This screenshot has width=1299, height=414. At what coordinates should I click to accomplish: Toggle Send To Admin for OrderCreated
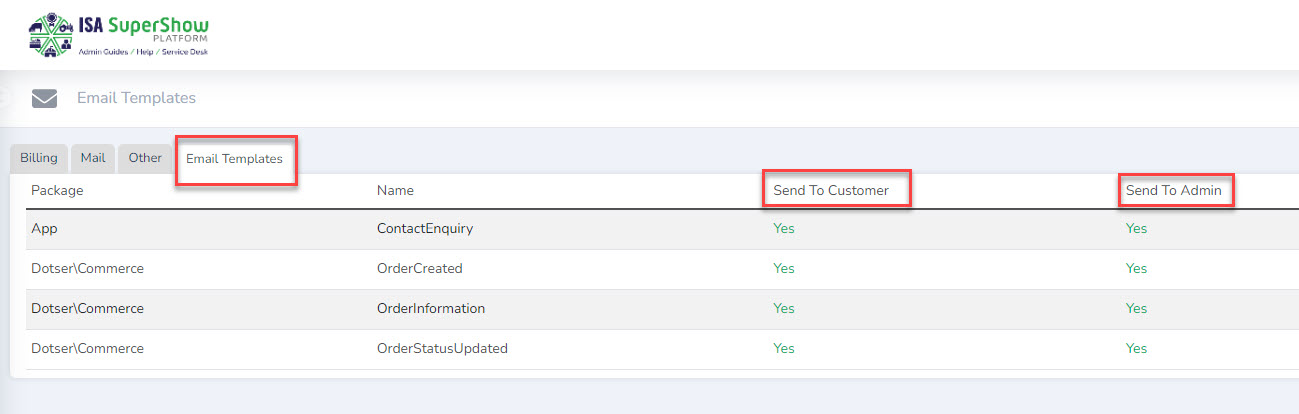point(1137,269)
